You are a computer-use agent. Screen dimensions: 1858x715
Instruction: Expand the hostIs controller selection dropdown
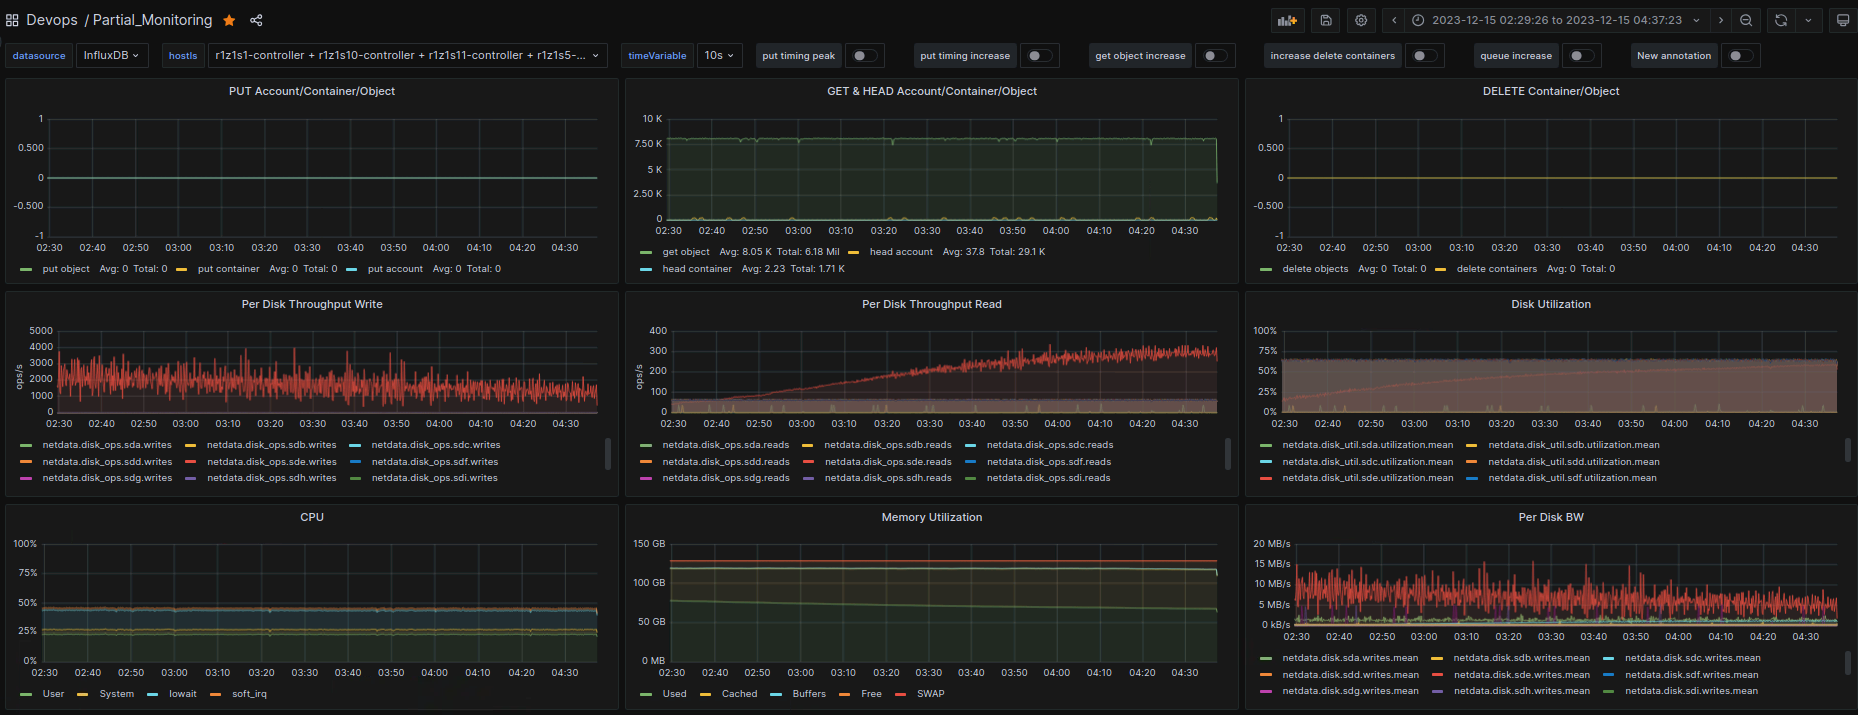click(x=407, y=56)
